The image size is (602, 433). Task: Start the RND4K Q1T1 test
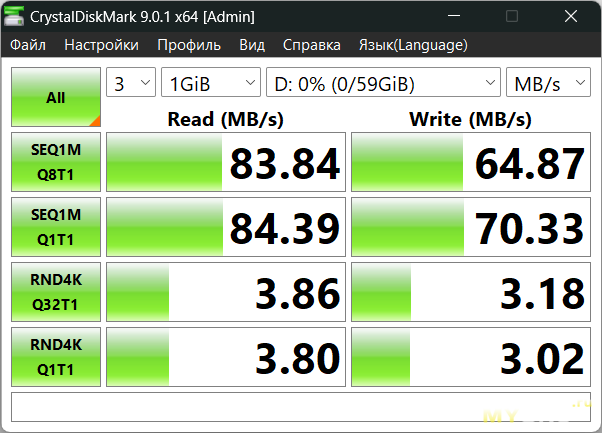click(x=56, y=357)
